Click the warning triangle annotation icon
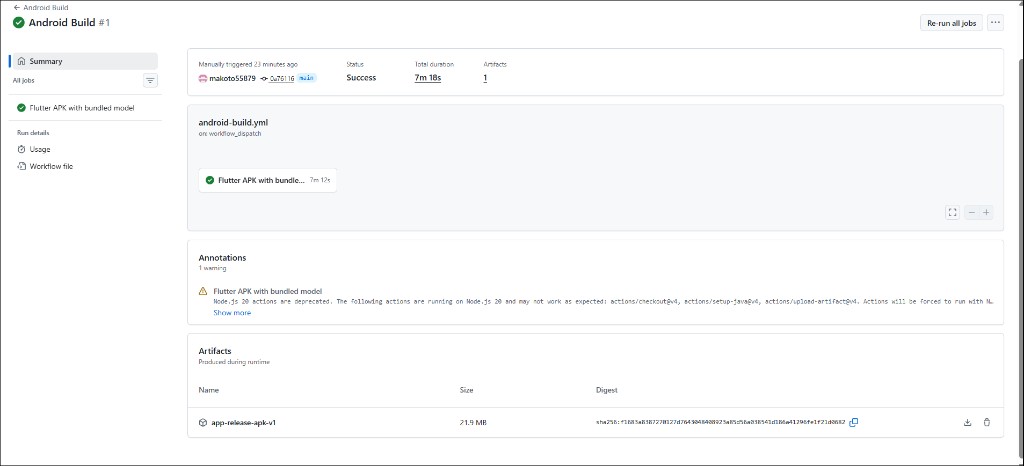1024x466 pixels. [203, 291]
